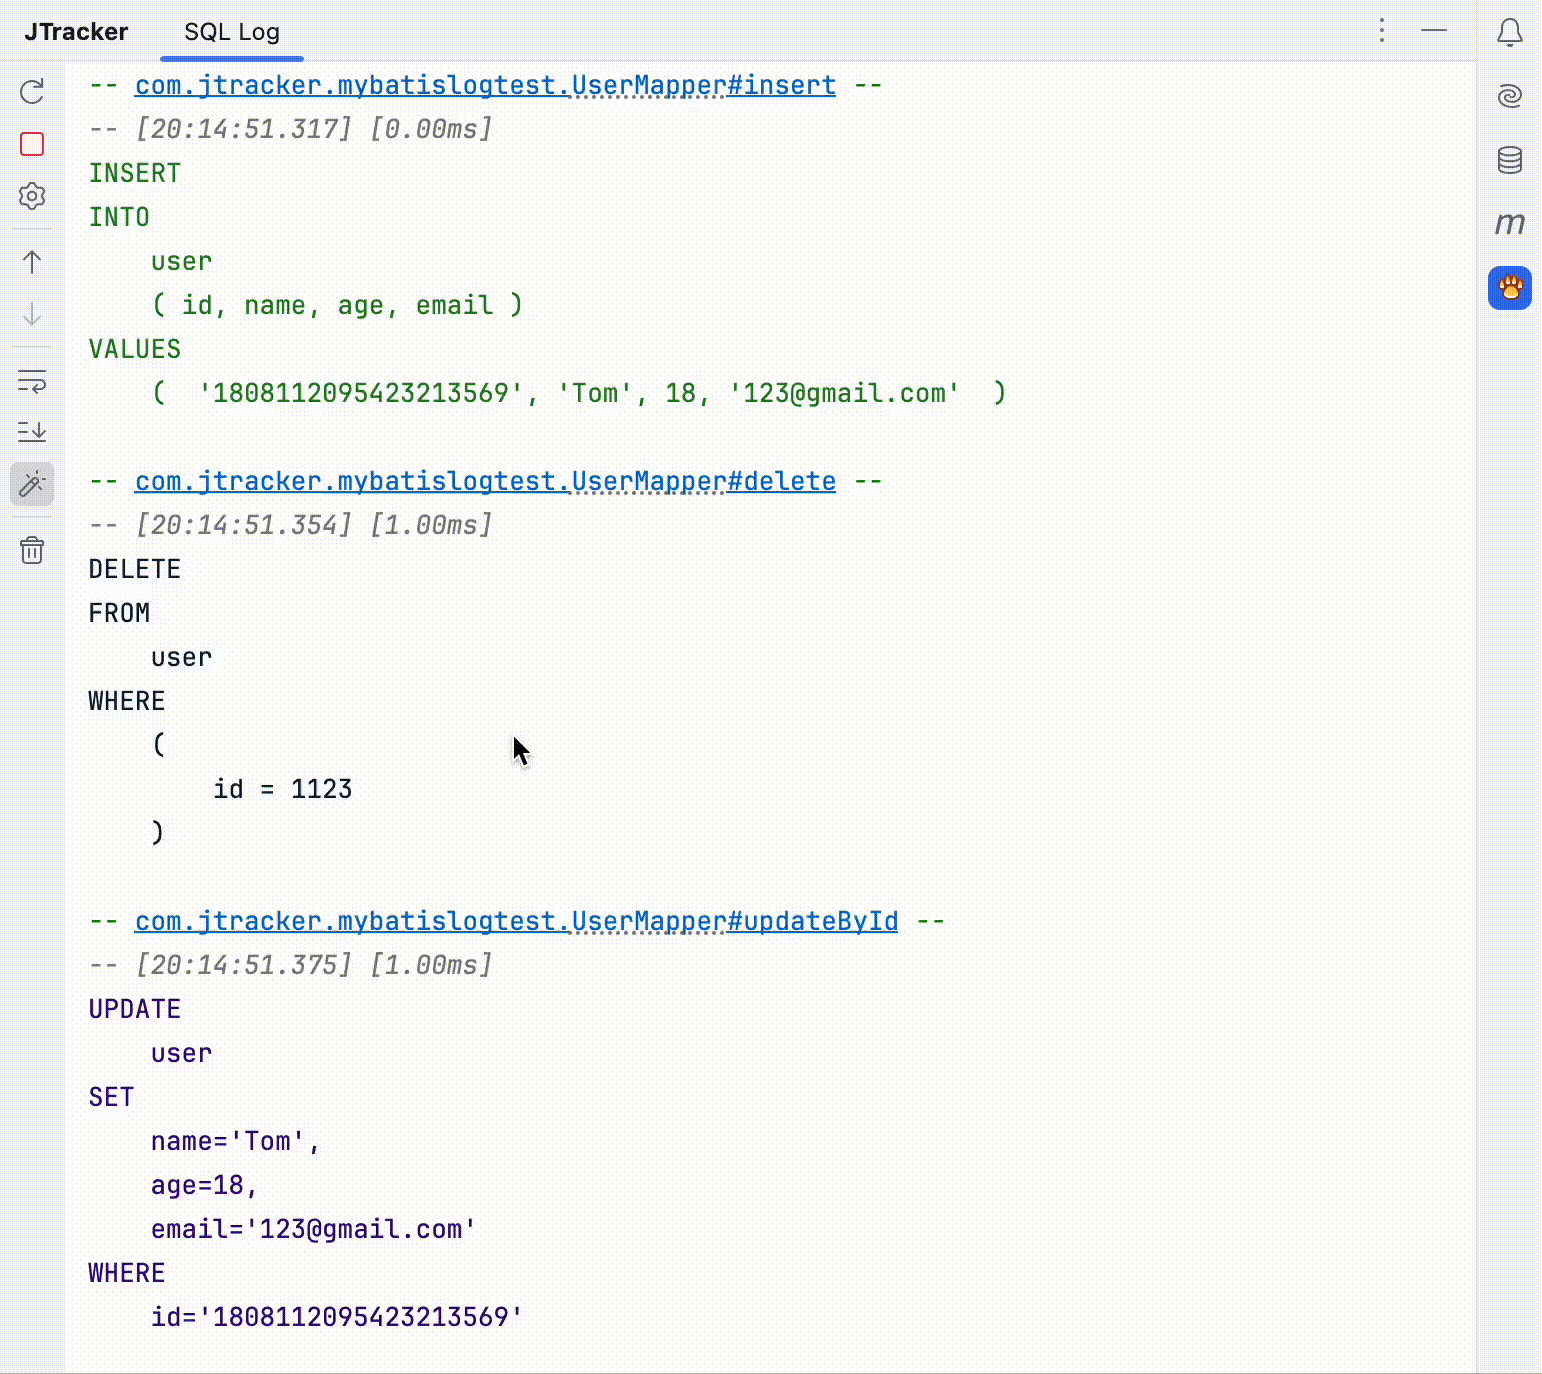
Task: Open the Maven tool window
Action: [x=1509, y=223]
